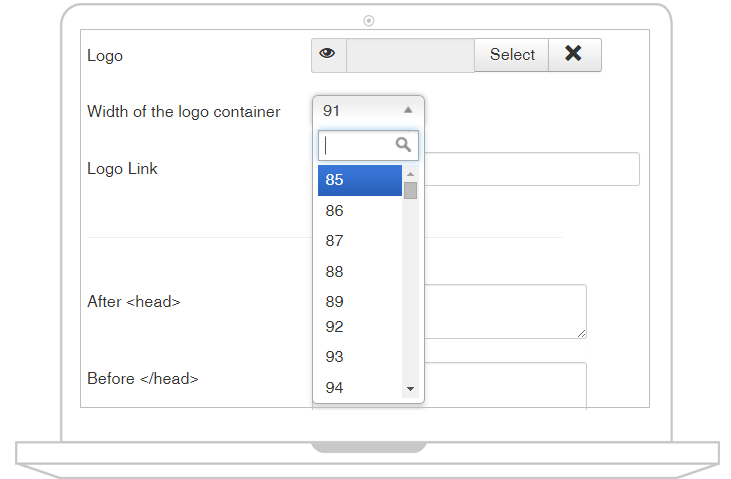Click the magnifier icon in dropdown search
731x479 pixels.
point(403,145)
